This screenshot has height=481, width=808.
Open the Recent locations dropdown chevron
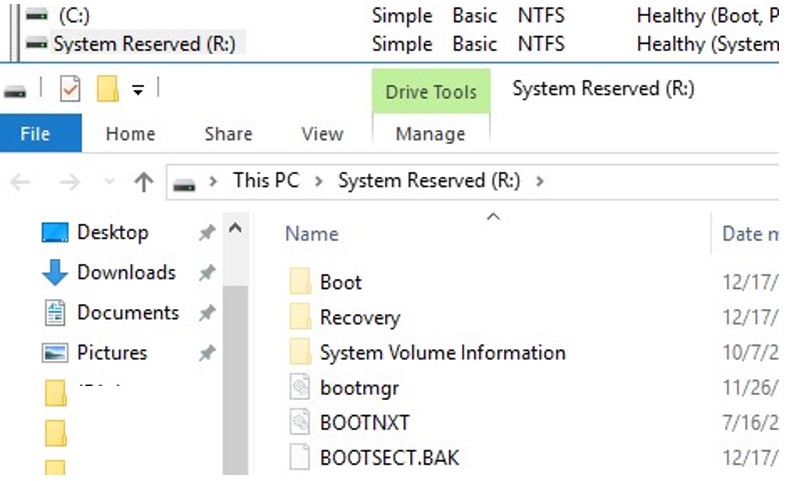[x=107, y=183]
